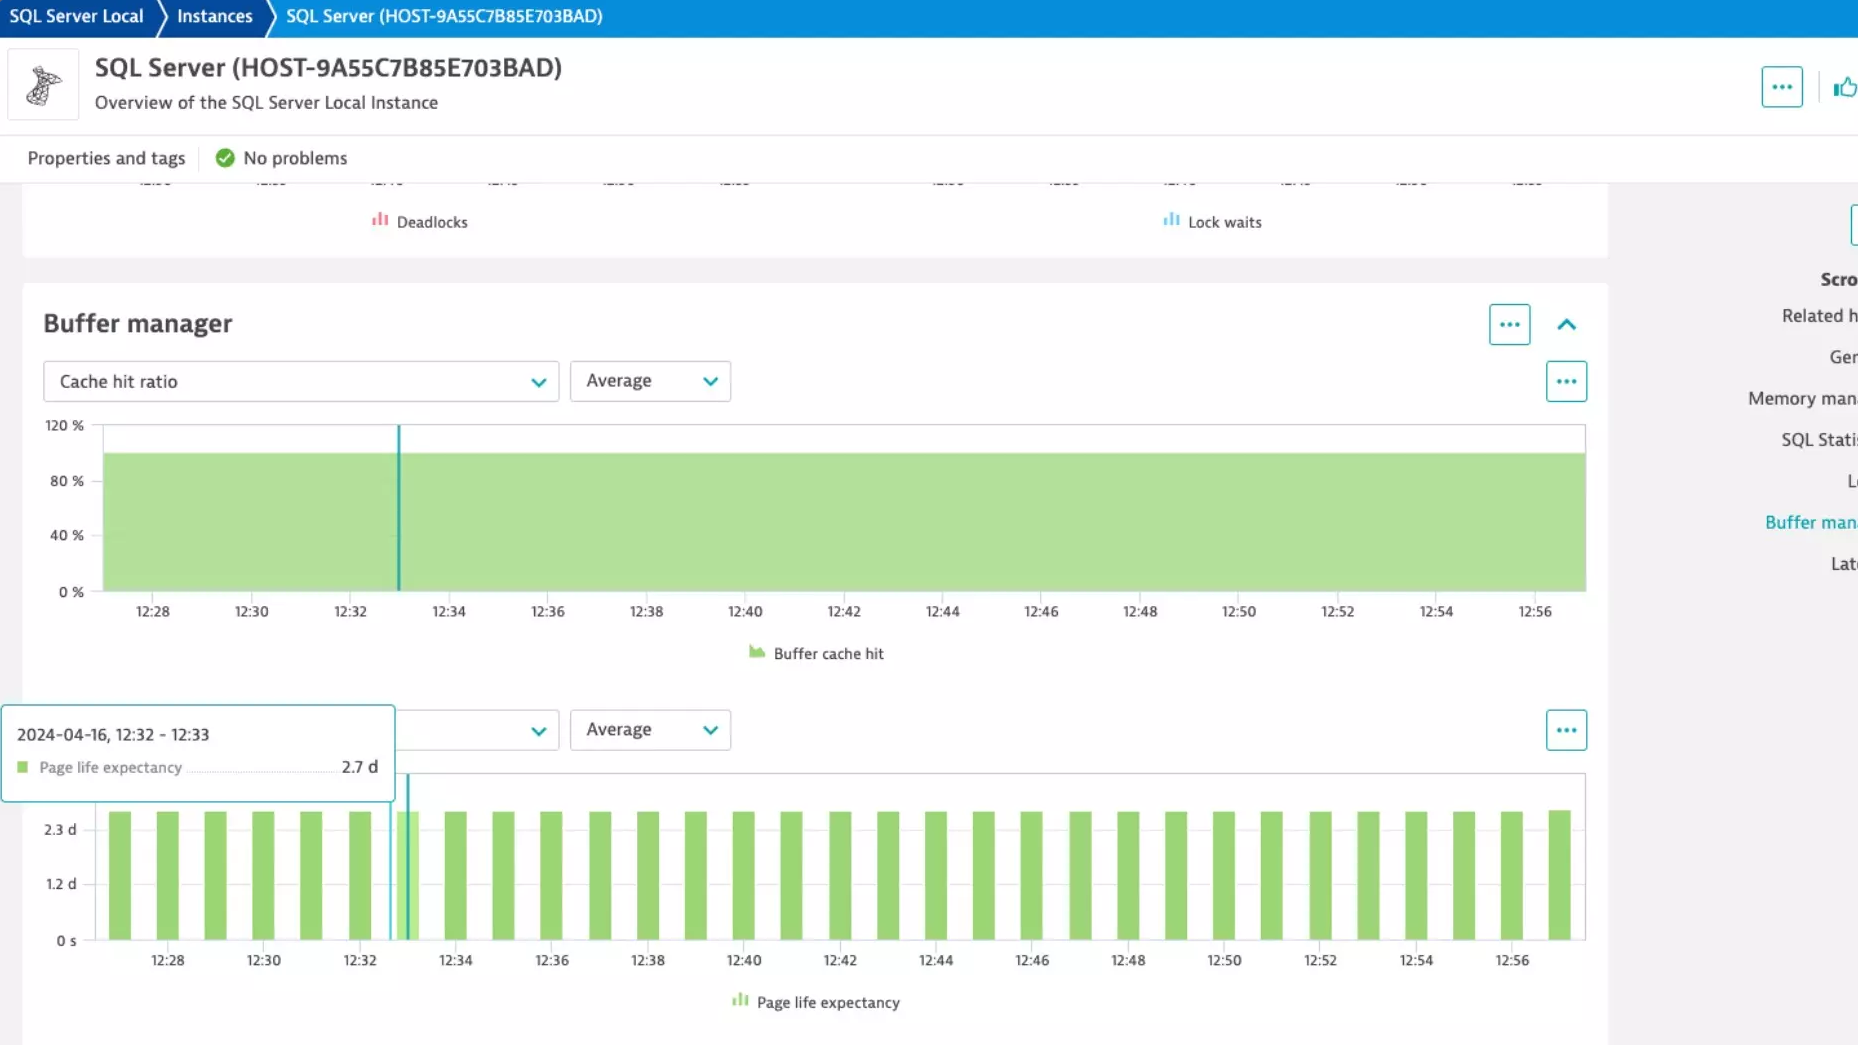The image size is (1858, 1045).
Task: Open Page life expectancy chart options menu
Action: [x=1566, y=730]
